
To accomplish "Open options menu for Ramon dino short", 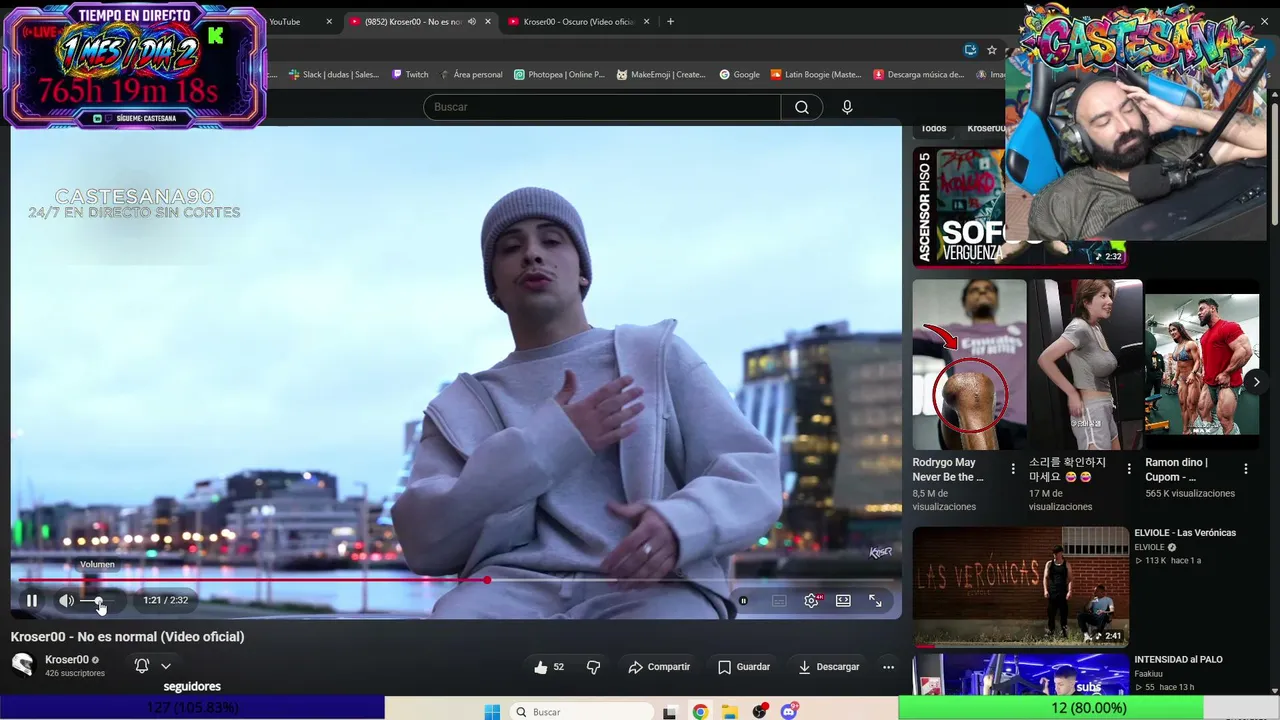I will coord(1246,468).
